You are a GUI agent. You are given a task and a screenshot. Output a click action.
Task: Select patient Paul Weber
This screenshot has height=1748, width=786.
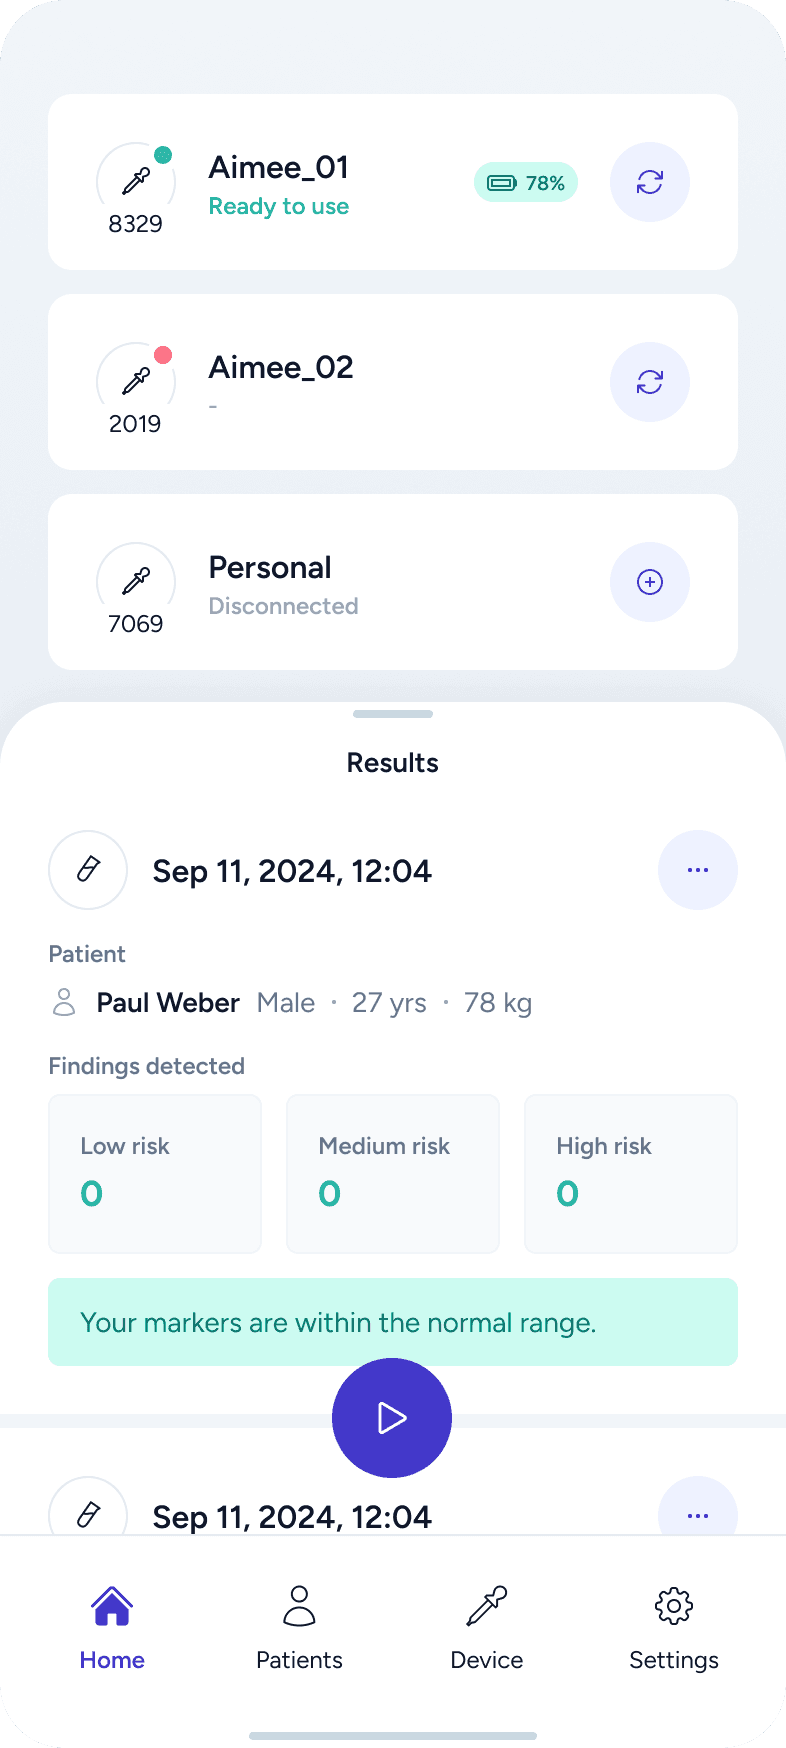168,1003
